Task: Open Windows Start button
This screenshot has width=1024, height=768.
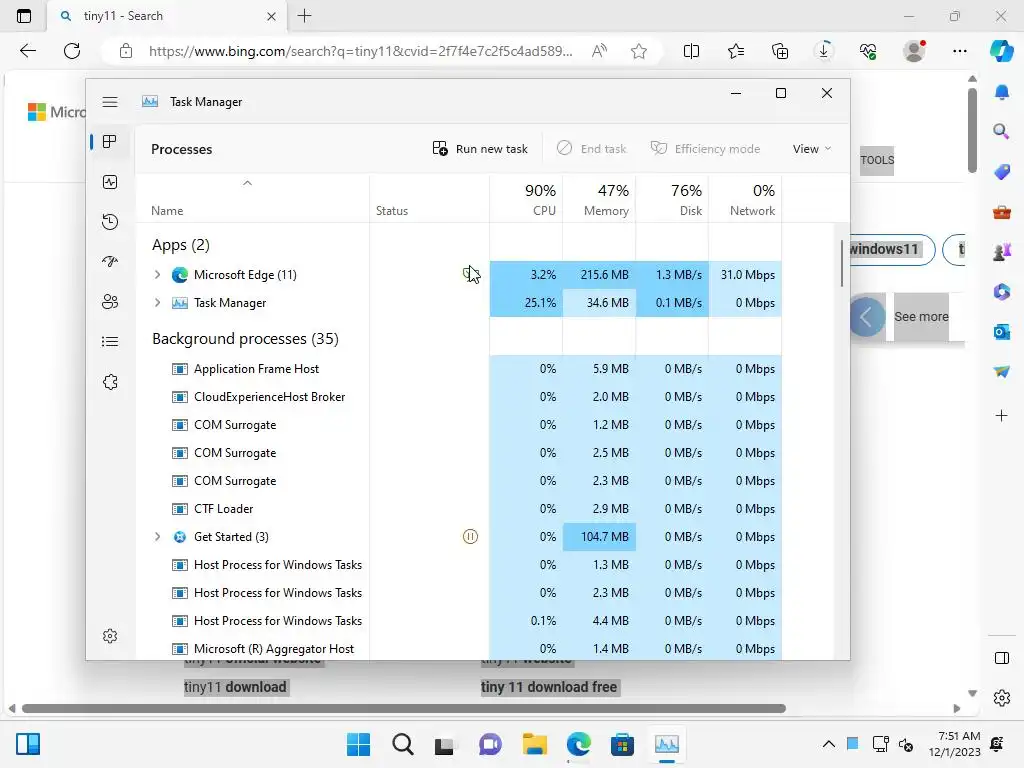Action: pyautogui.click(x=359, y=744)
